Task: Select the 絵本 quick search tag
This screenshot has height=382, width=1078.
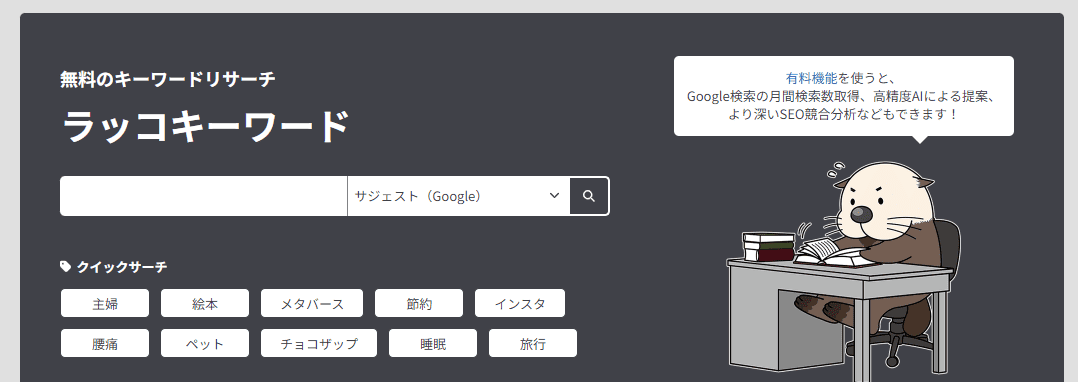Action: click(x=205, y=303)
